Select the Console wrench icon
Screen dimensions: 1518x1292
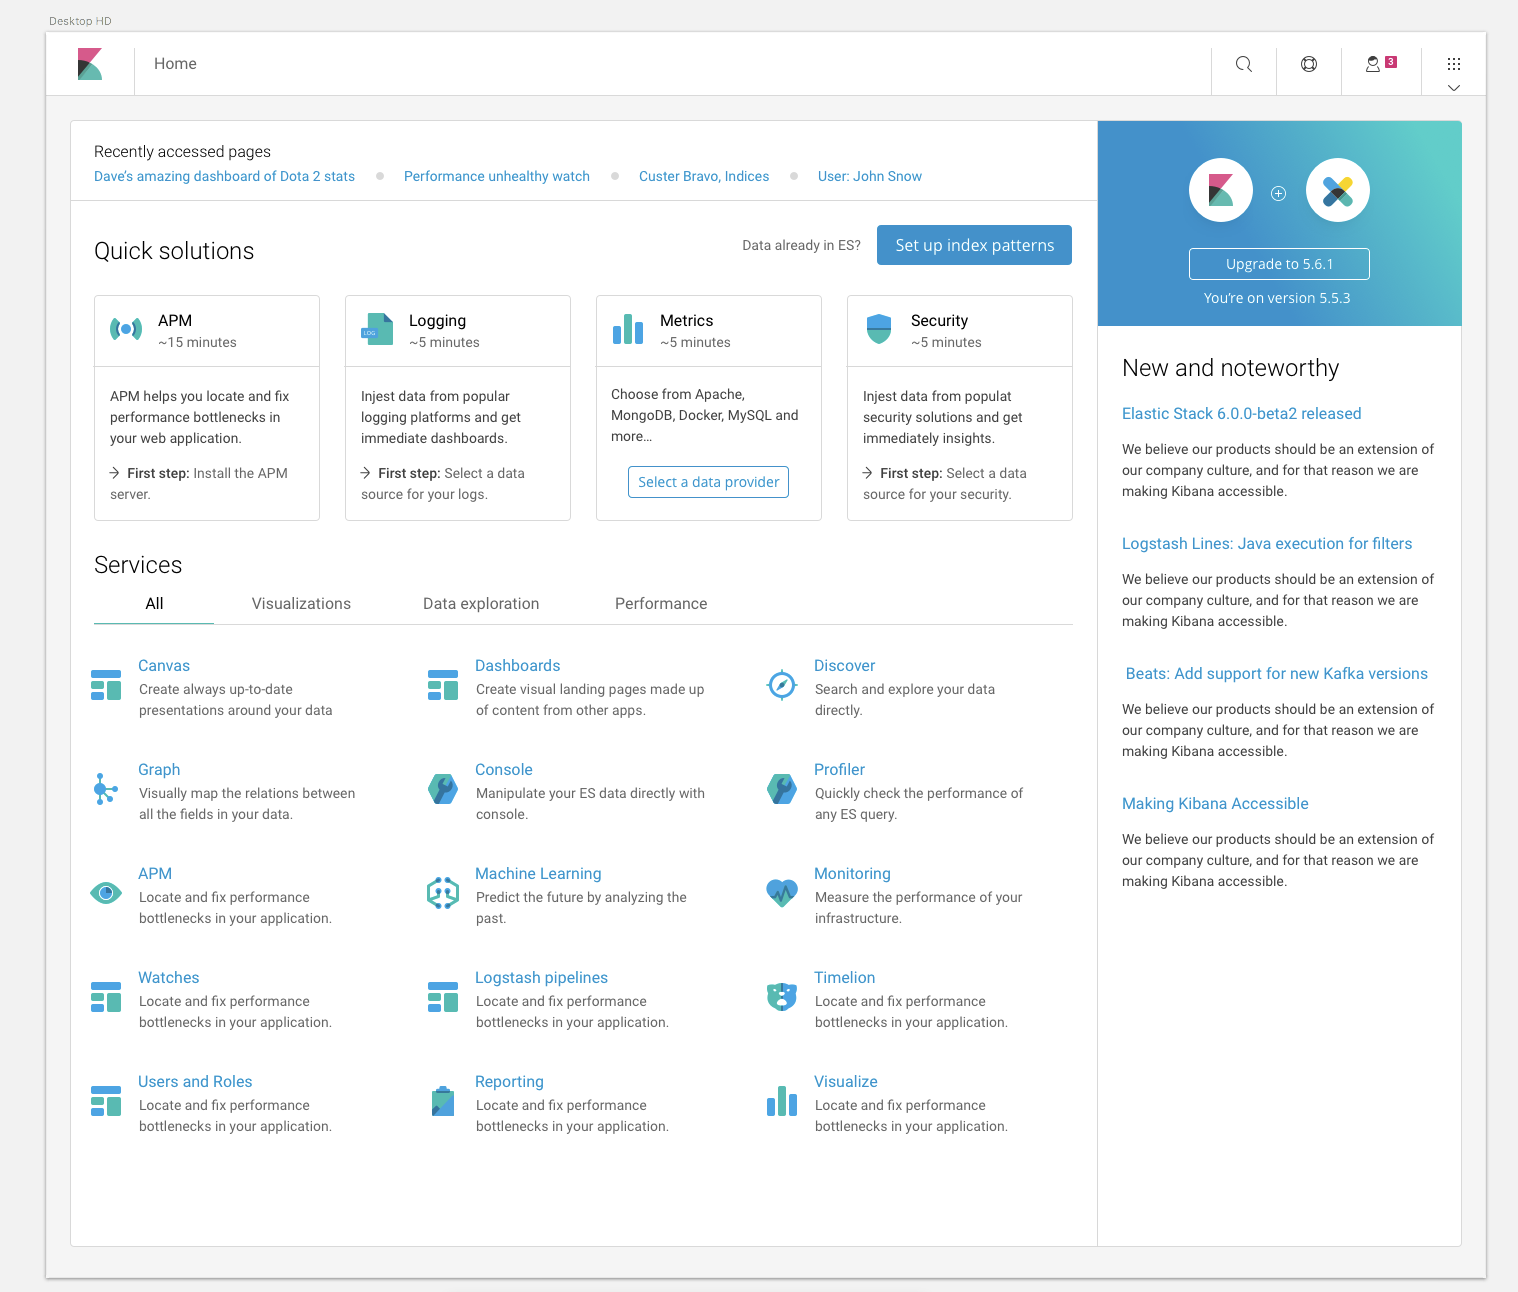(x=443, y=788)
